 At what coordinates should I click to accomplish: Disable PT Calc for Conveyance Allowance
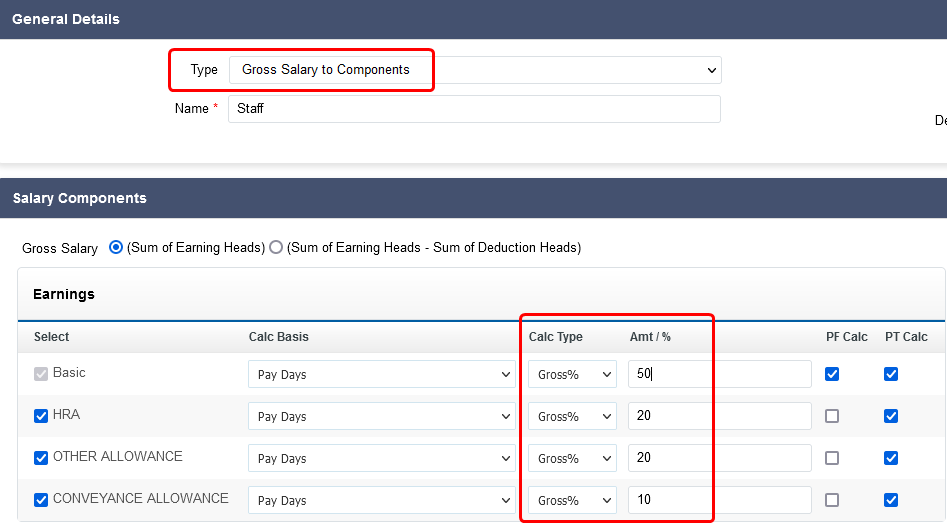pyautogui.click(x=891, y=500)
